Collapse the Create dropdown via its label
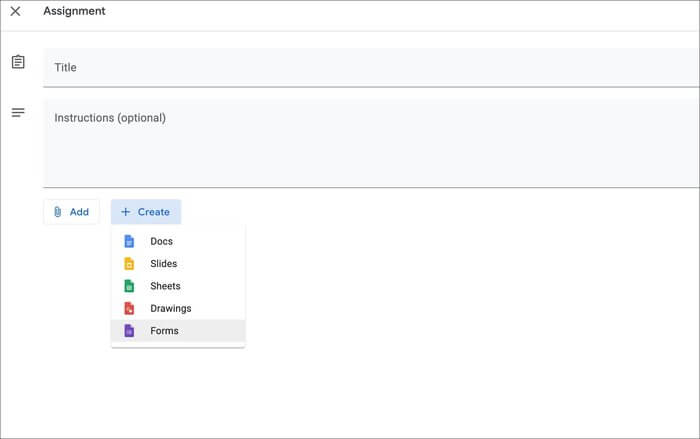Screen dimensions: 700x439 pyautogui.click(x=154, y=212)
